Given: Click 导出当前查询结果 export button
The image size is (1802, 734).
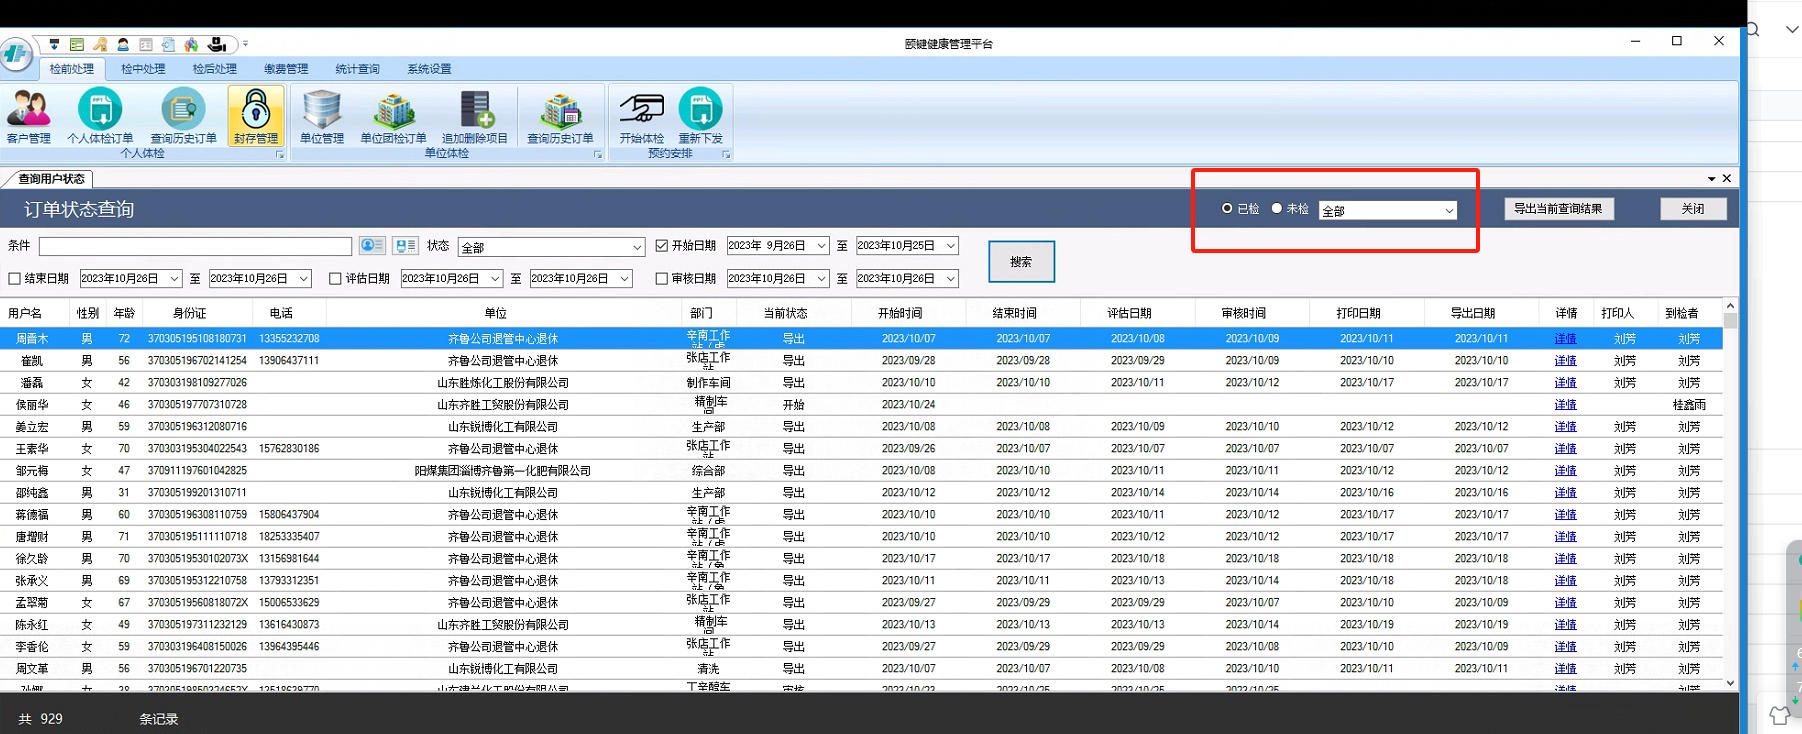Looking at the screenshot, I should point(1558,209).
